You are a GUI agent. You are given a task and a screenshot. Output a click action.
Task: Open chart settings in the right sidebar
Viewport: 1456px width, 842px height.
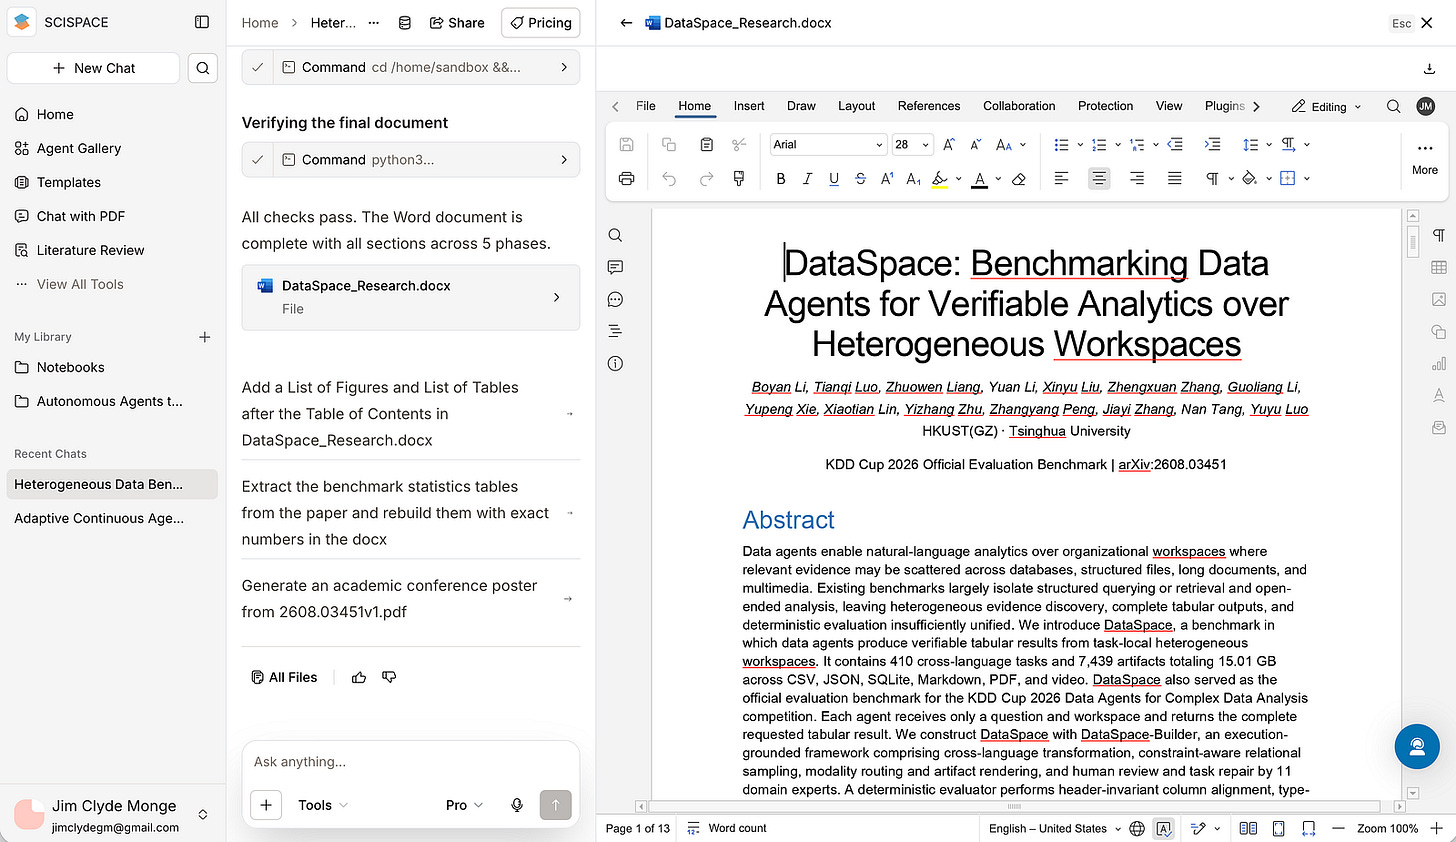1439,363
